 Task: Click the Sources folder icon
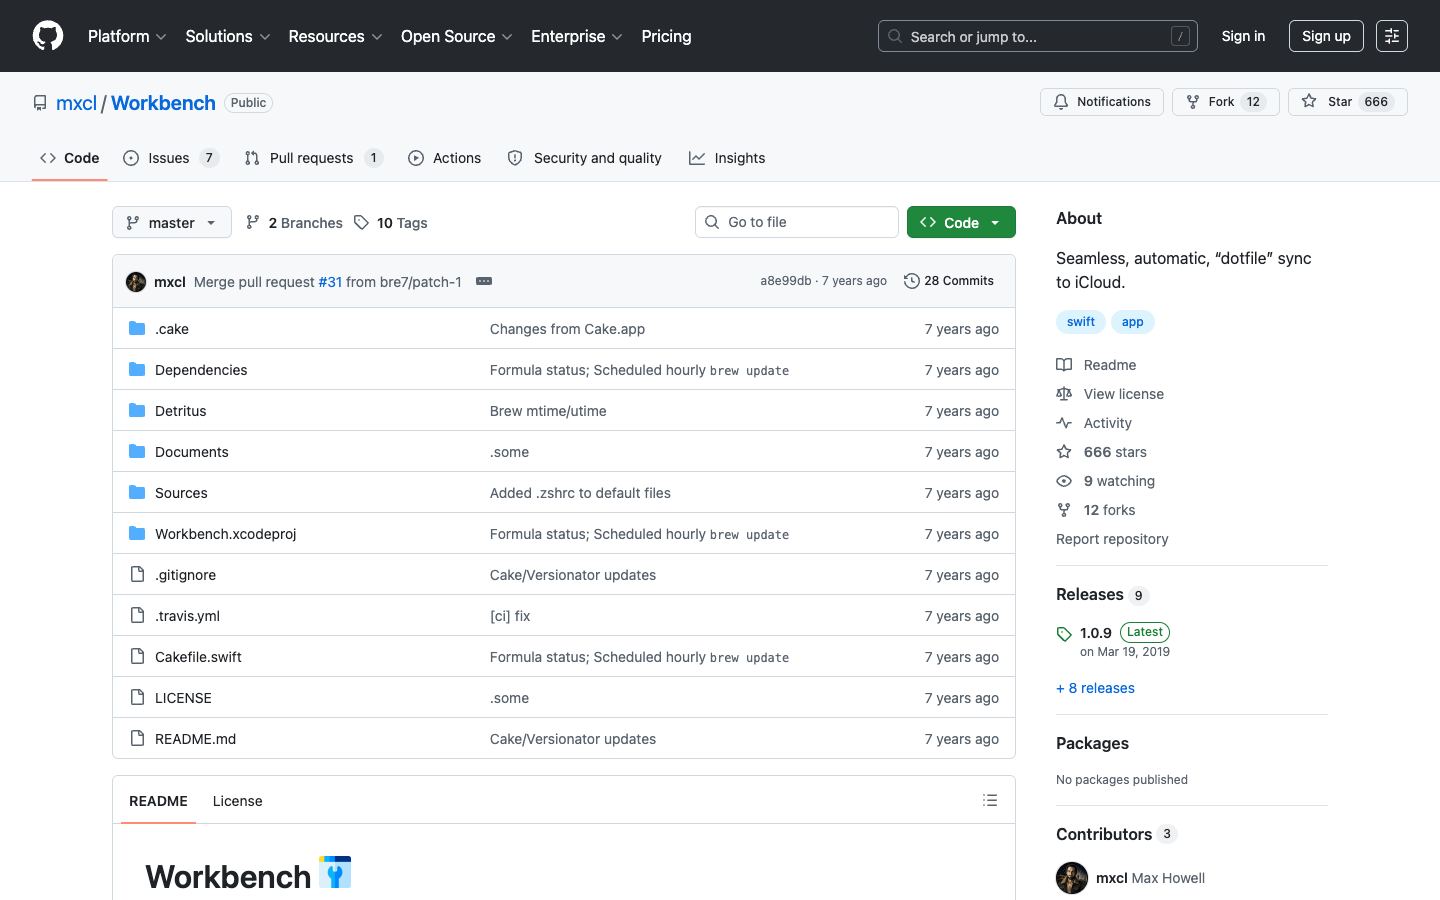[x=137, y=493]
